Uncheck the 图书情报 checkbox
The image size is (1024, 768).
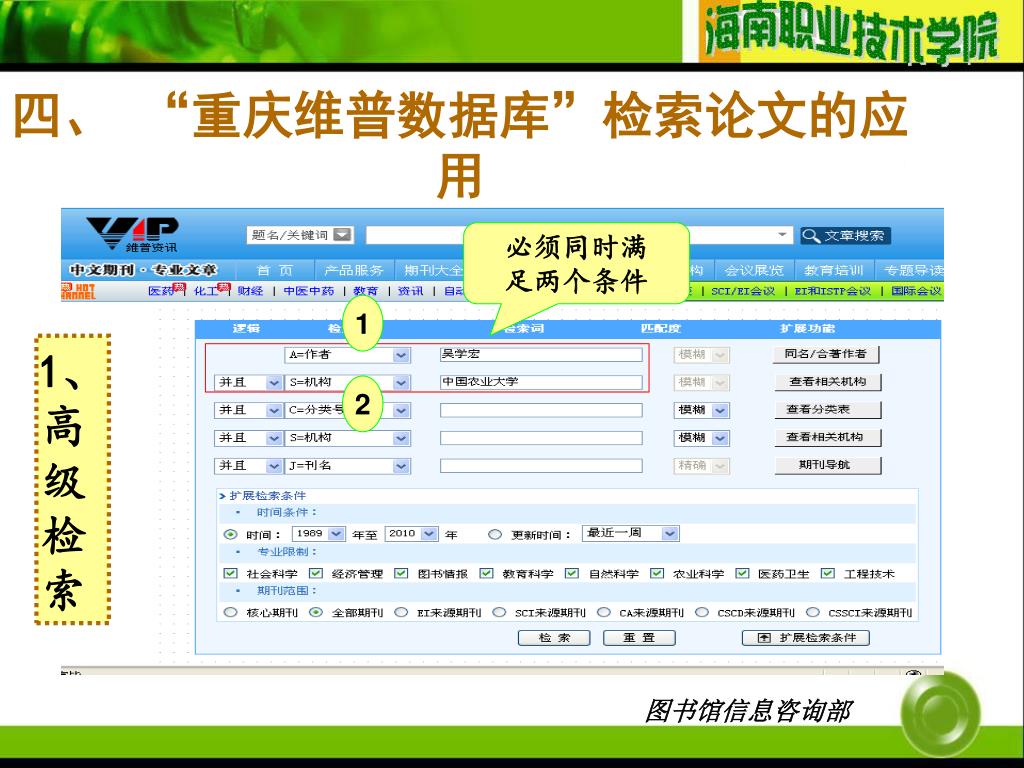[401, 573]
